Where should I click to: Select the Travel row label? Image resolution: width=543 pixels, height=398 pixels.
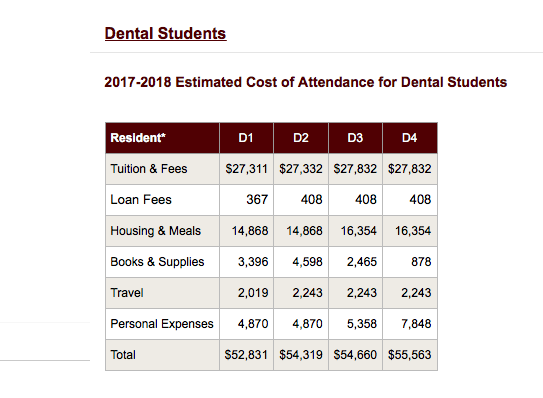point(127,293)
